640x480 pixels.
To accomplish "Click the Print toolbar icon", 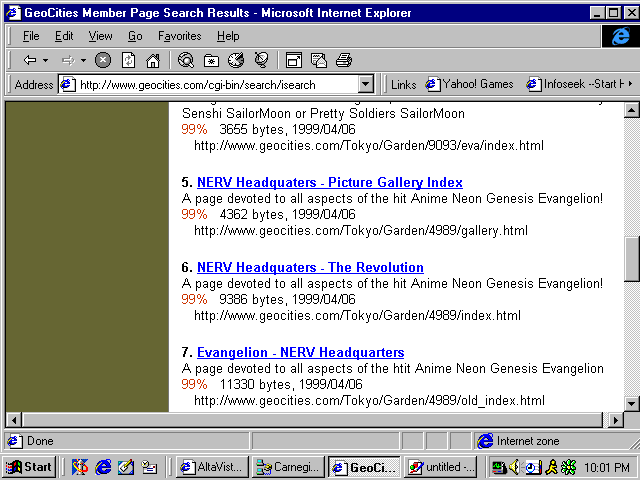I will click(x=343, y=60).
